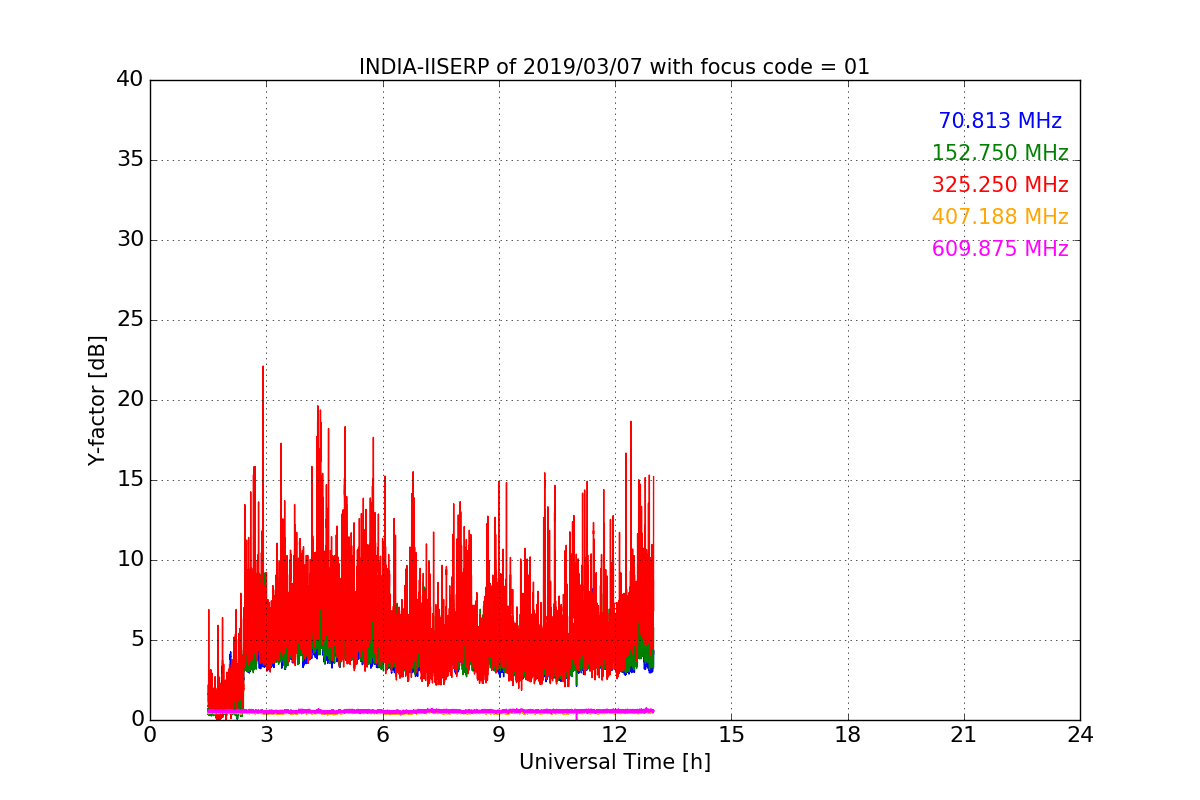This screenshot has width=1200, height=800.
Task: Click the y-axis tick value 25
Action: [x=130, y=320]
